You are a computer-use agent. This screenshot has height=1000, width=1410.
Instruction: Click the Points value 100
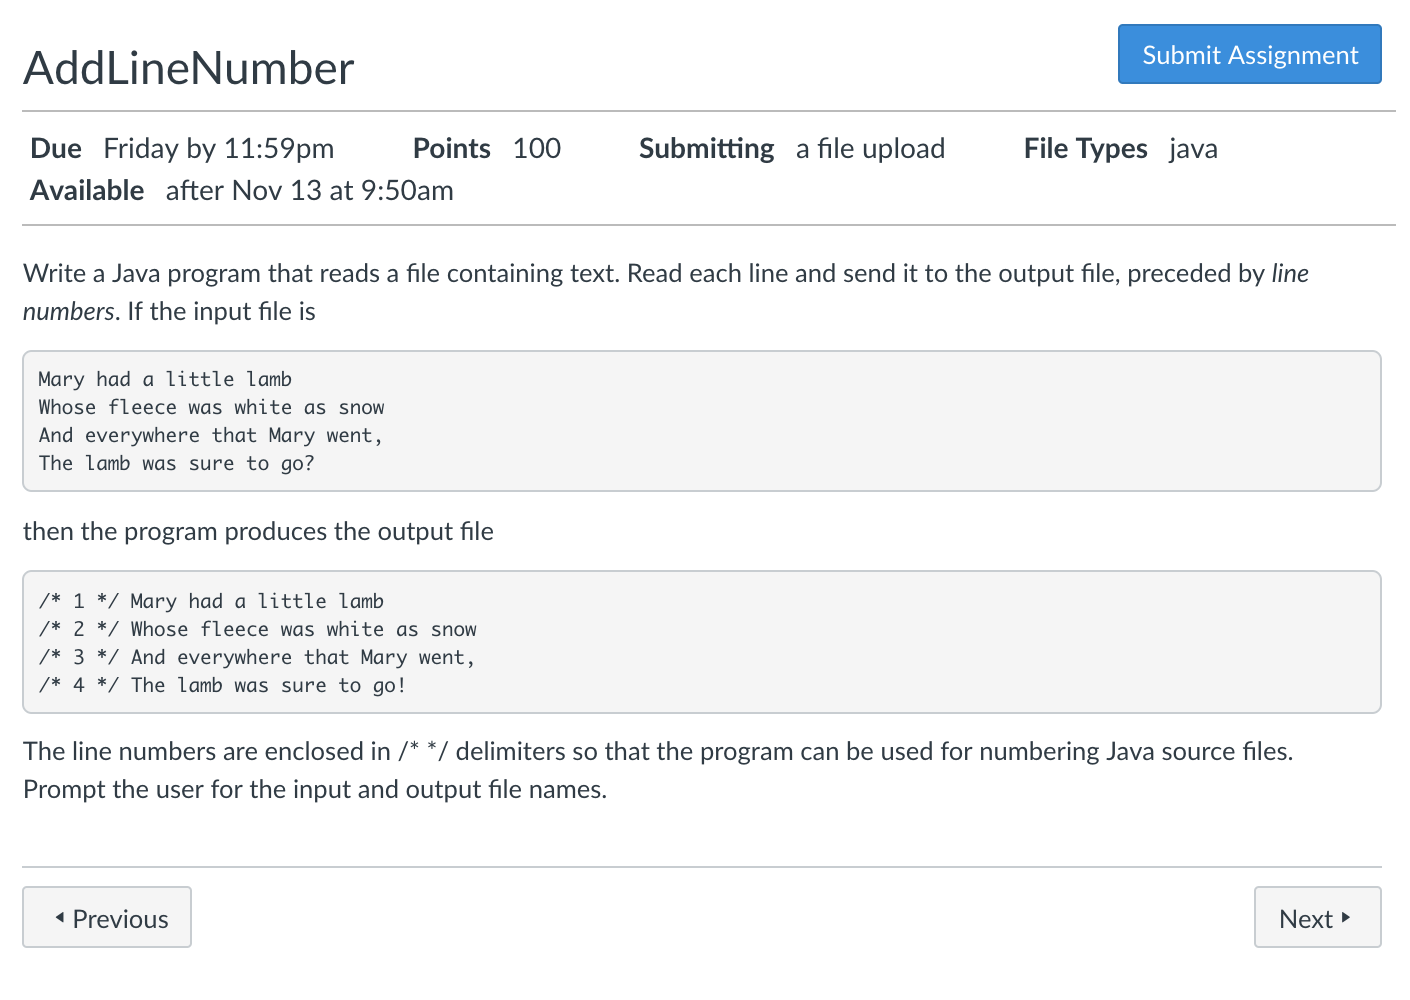click(537, 148)
